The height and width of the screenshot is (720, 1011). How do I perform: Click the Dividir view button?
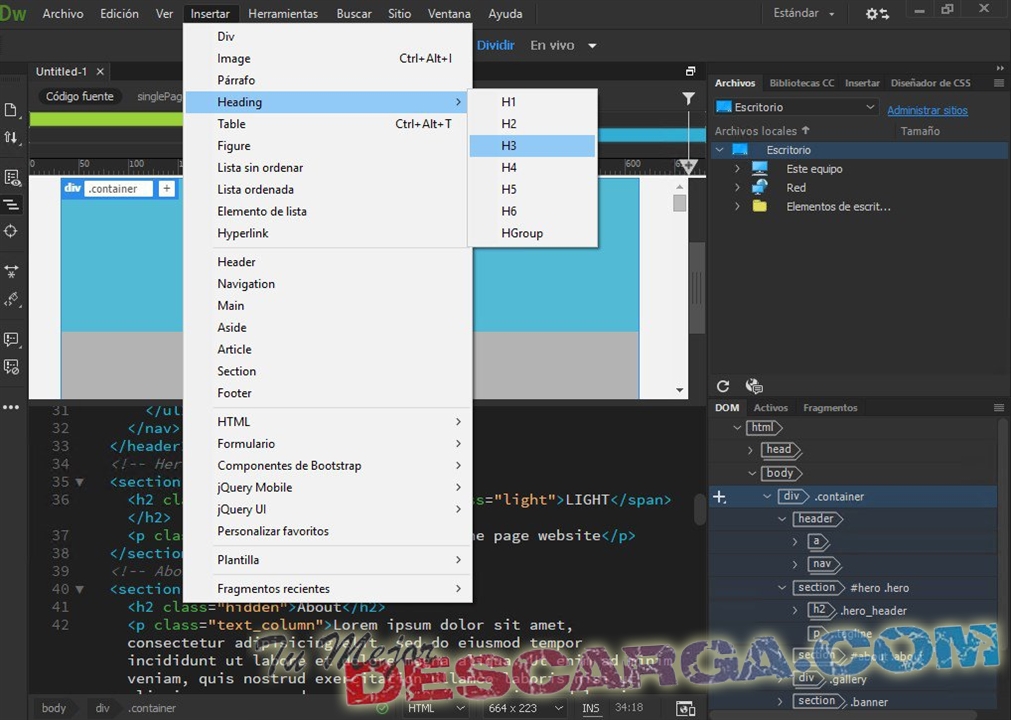[495, 45]
